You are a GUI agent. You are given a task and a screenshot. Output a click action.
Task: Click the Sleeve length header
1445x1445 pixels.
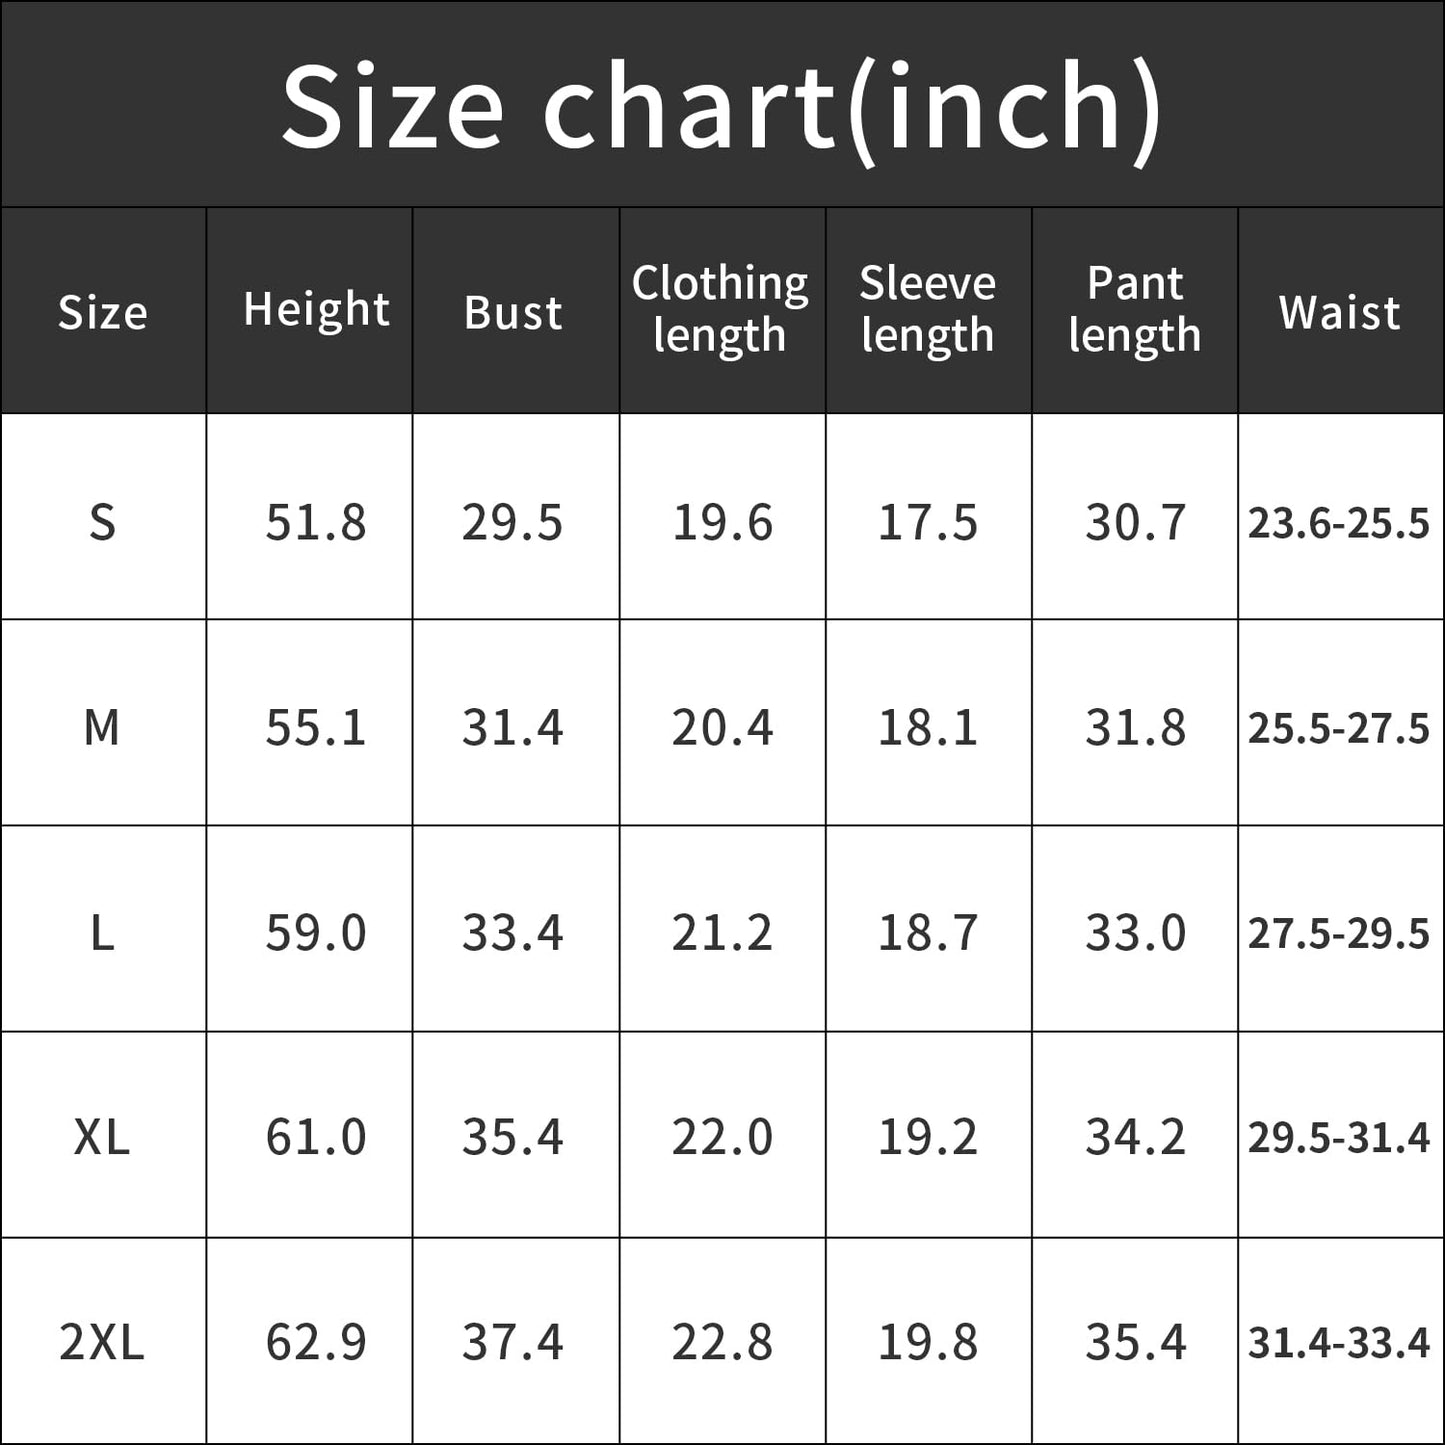click(x=928, y=309)
